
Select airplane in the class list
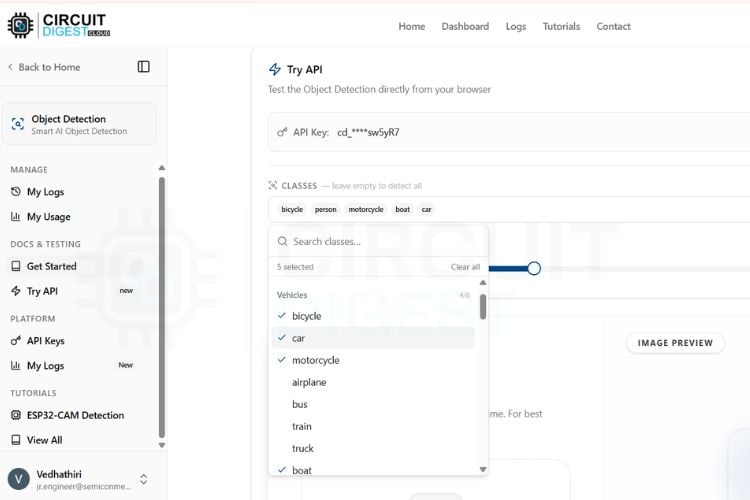click(373, 382)
